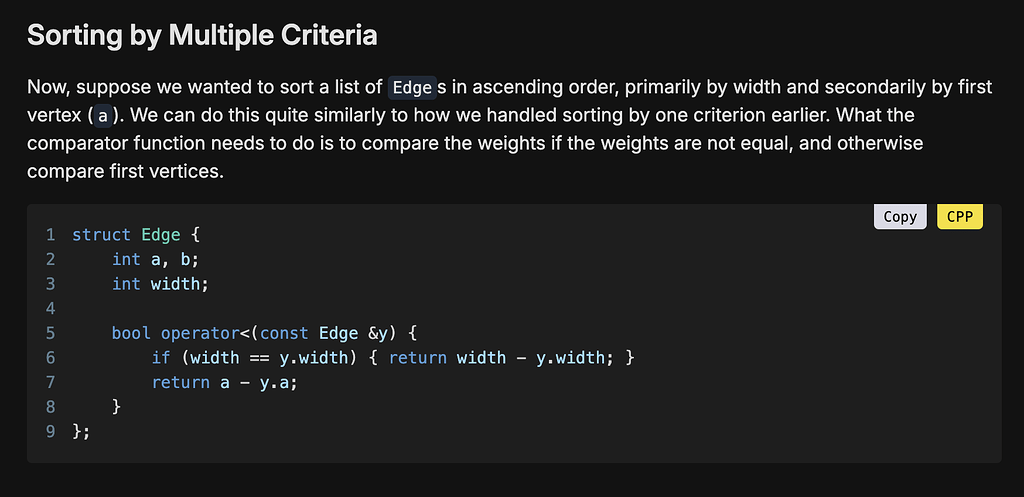Click "return" inside the braces on line 6

click(418, 357)
